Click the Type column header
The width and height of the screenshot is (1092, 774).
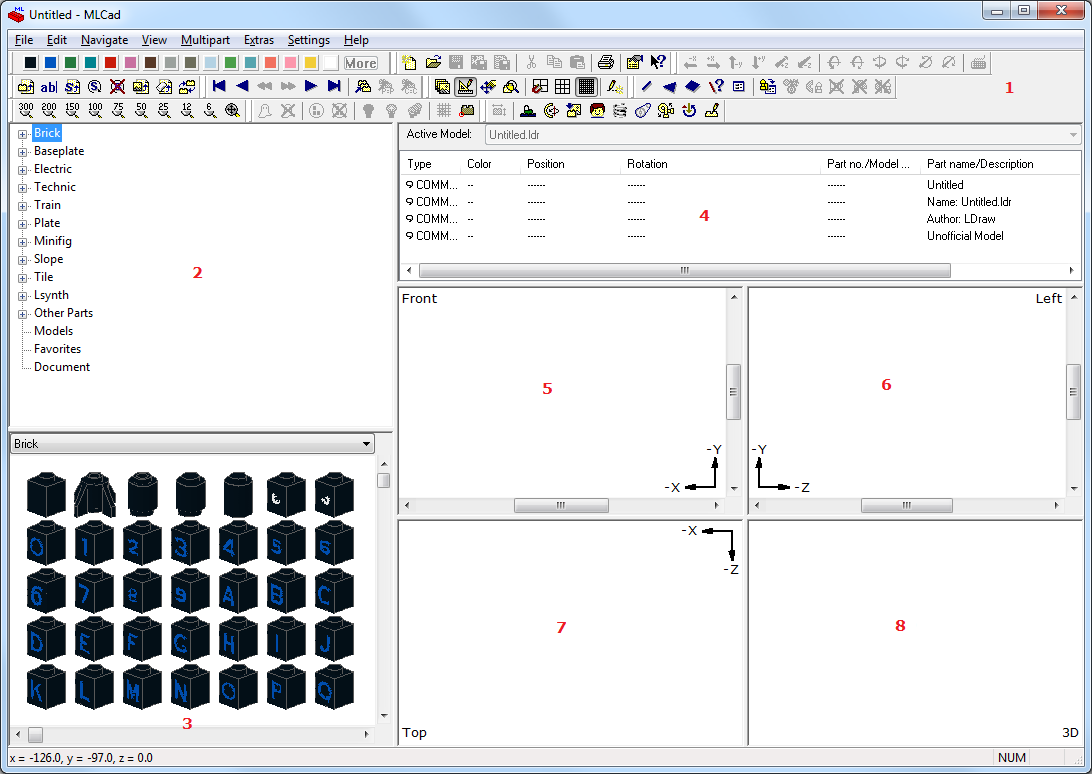coord(432,164)
